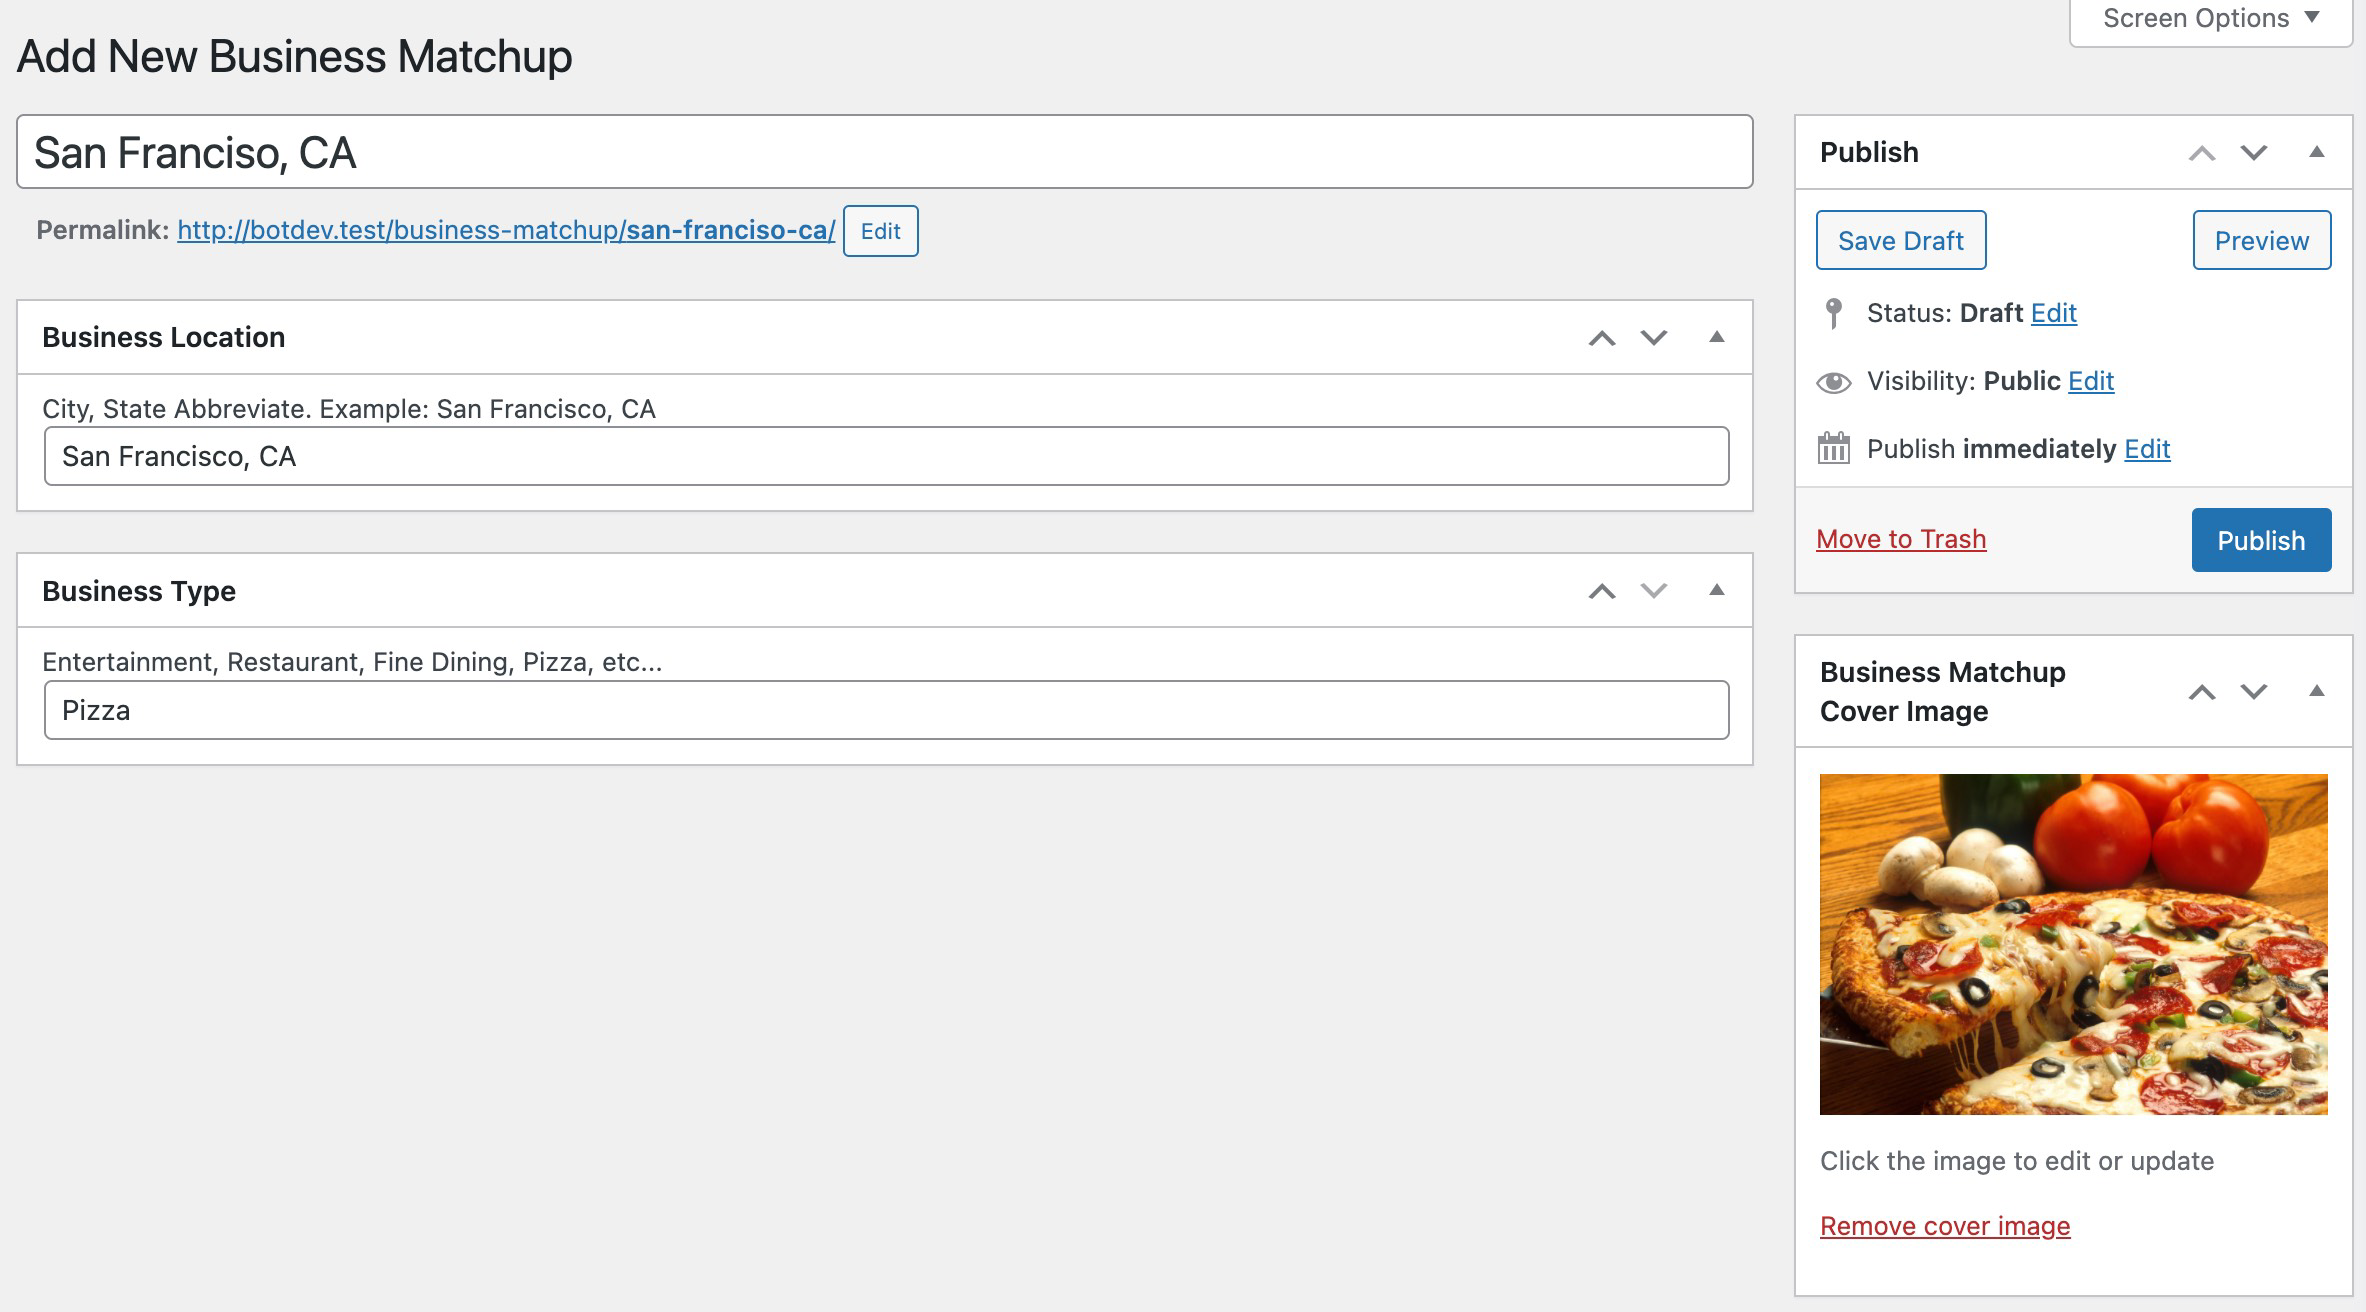Click the publish calendar icon

point(1833,448)
